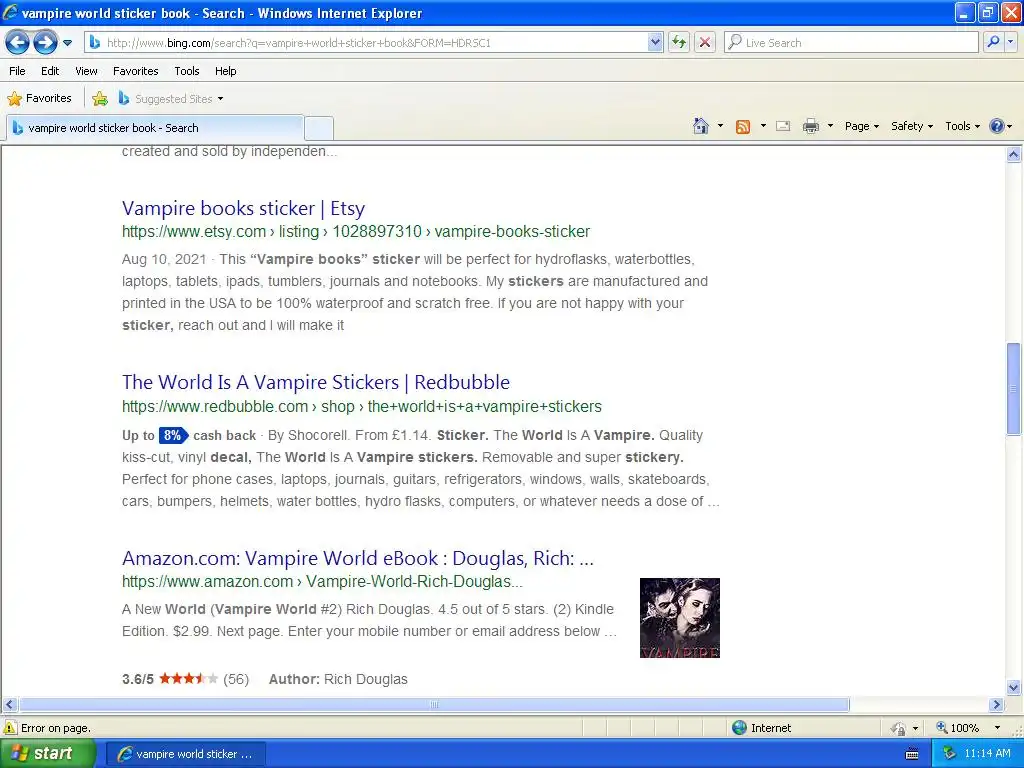Viewport: 1024px width, 768px height.
Task: Click the vampire world sticker taskbar button
Action: click(185, 754)
